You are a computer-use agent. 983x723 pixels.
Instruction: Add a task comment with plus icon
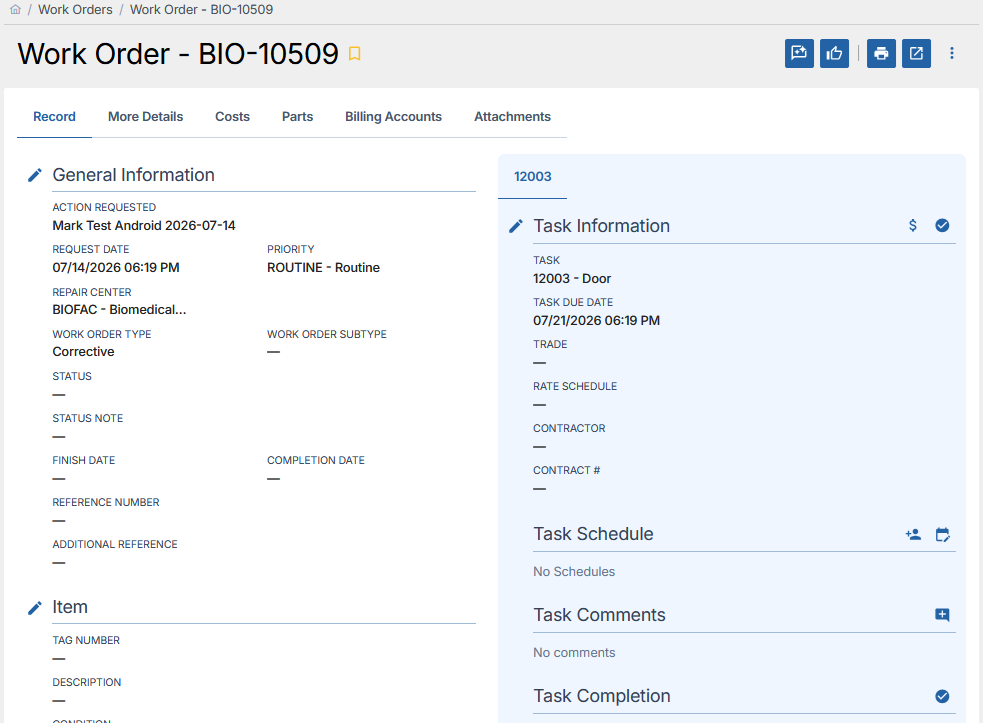(x=942, y=615)
